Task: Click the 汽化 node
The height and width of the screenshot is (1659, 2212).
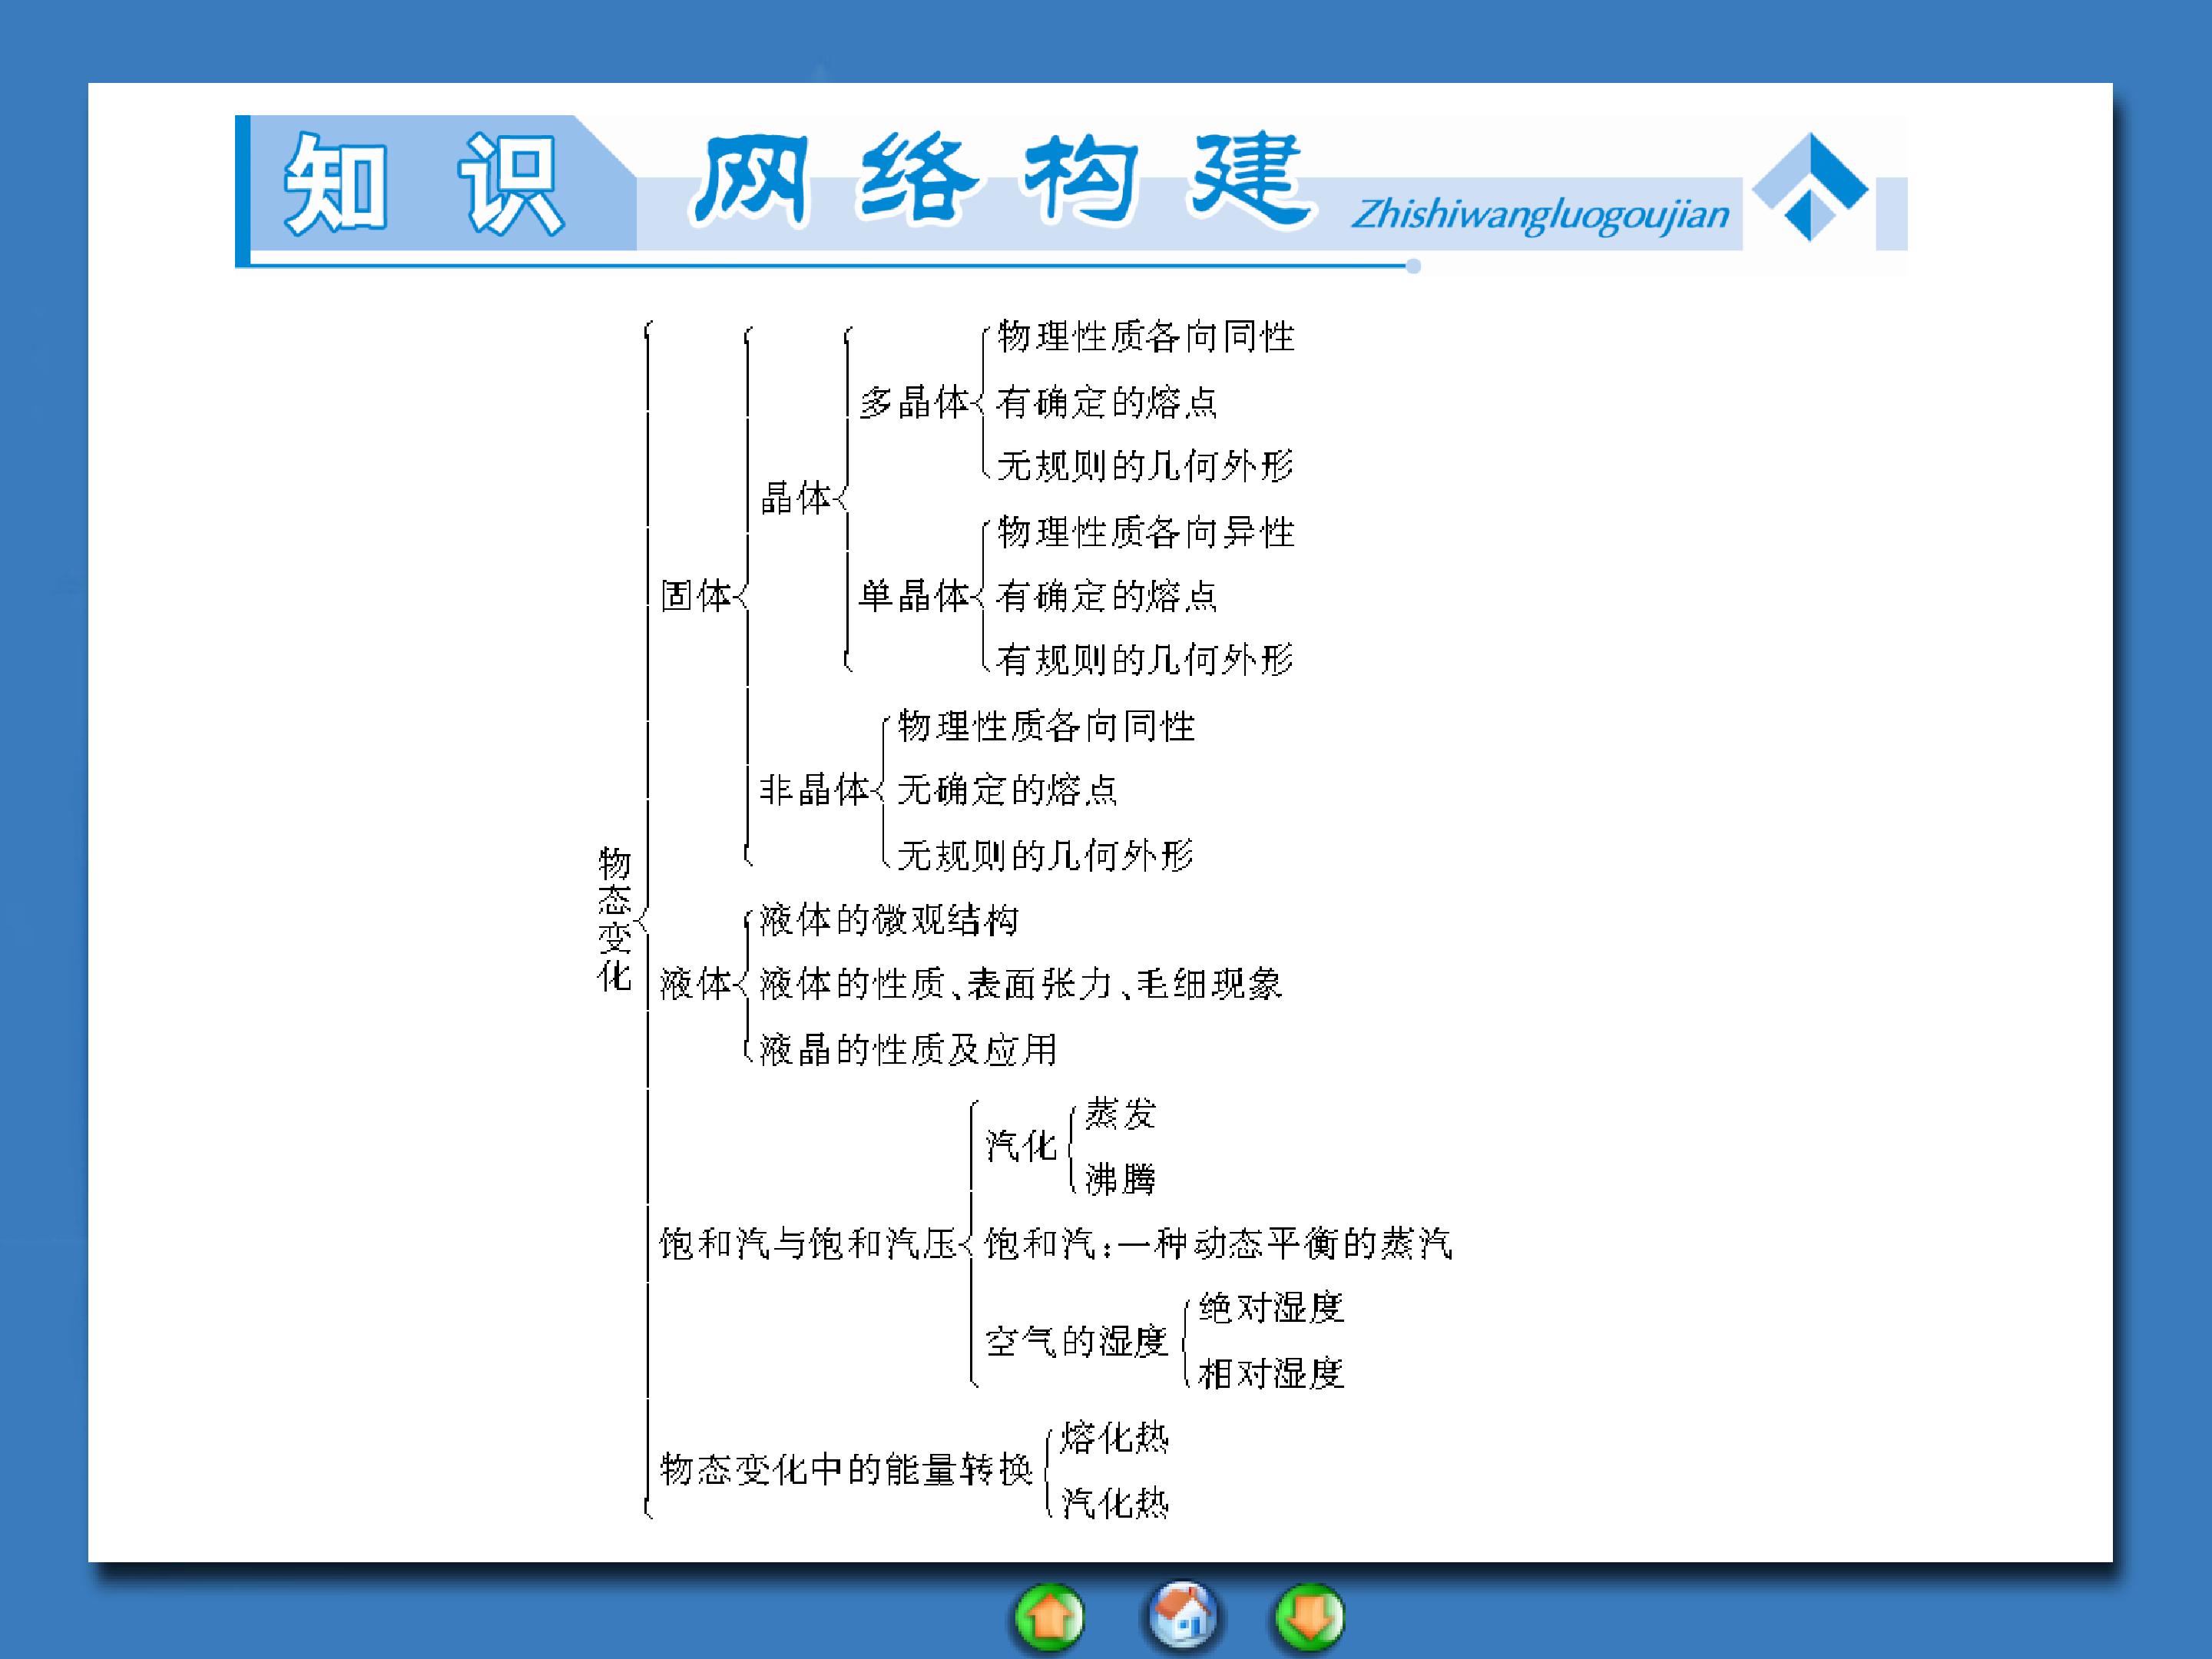Action: (x=1020, y=1146)
